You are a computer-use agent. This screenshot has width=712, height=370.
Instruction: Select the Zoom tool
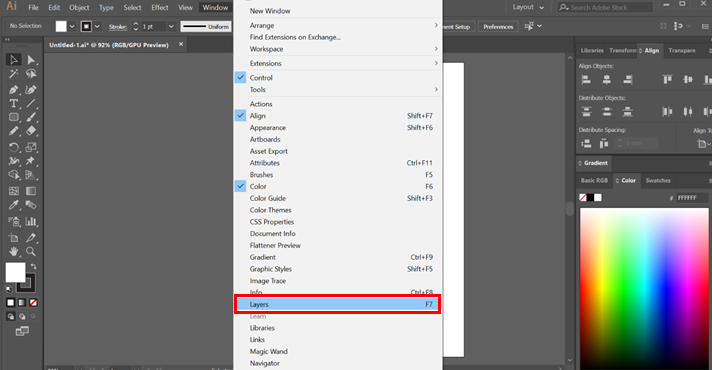pyautogui.click(x=31, y=251)
